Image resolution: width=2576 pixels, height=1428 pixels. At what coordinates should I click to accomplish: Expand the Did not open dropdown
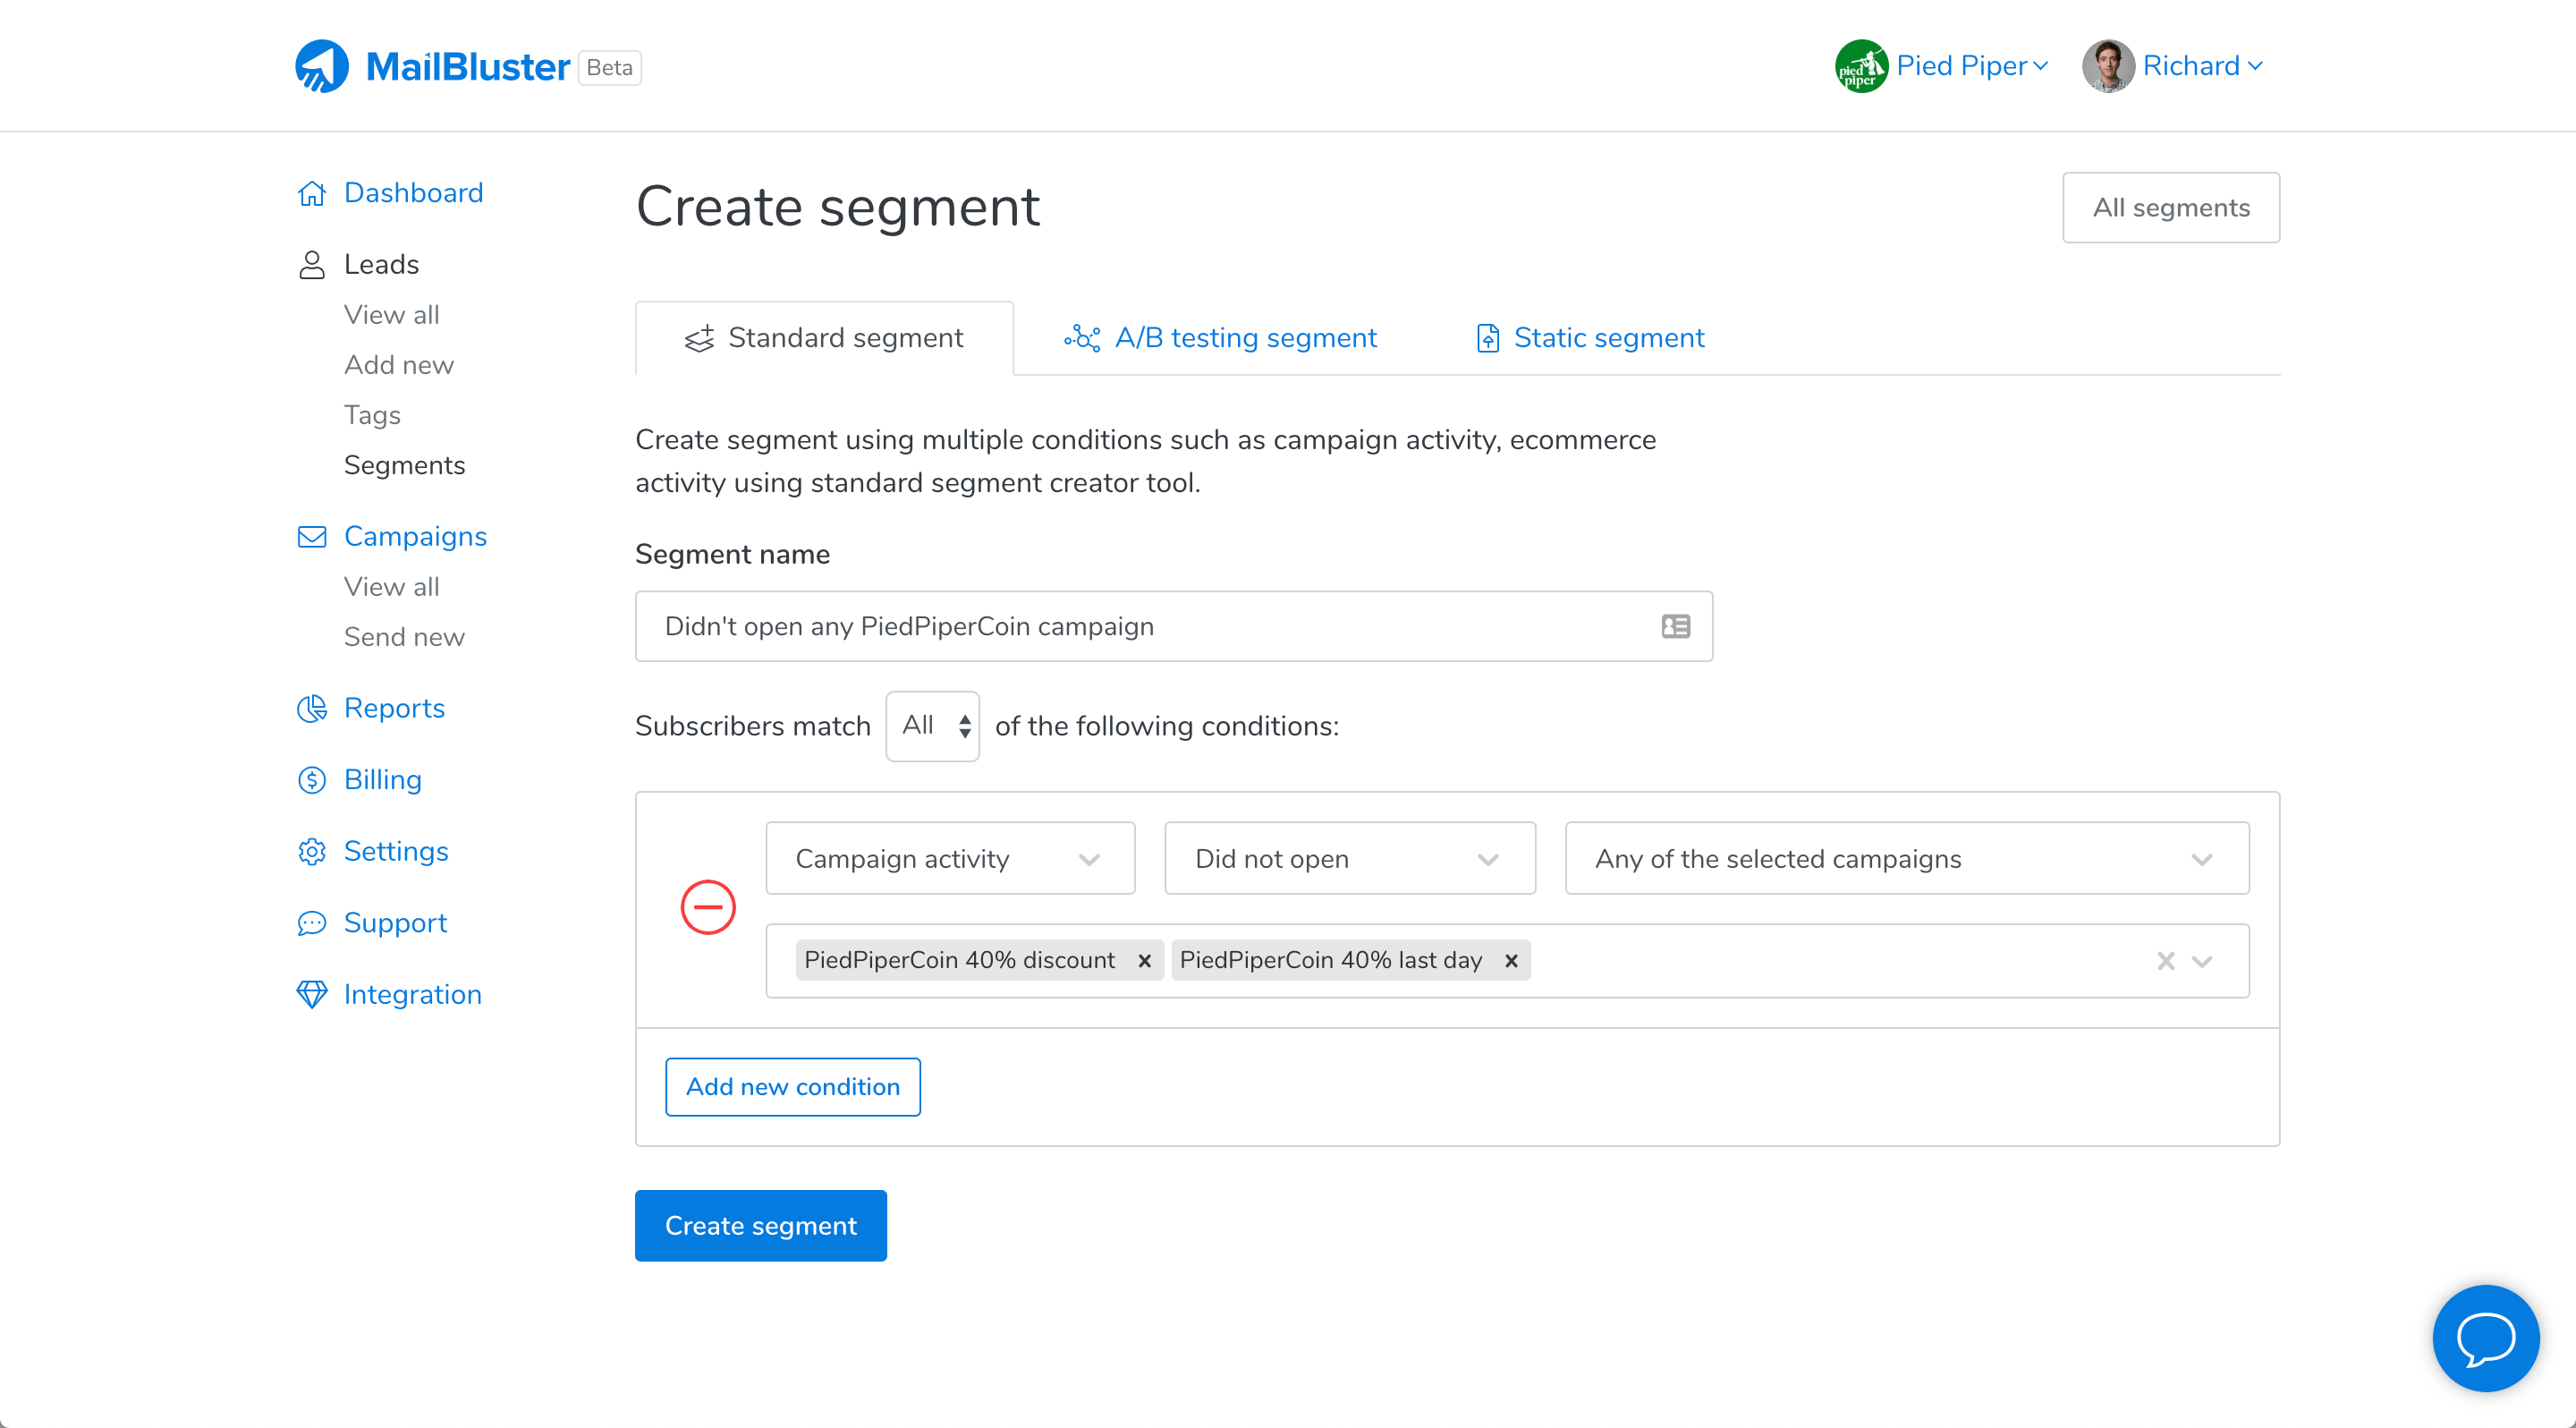(1349, 858)
